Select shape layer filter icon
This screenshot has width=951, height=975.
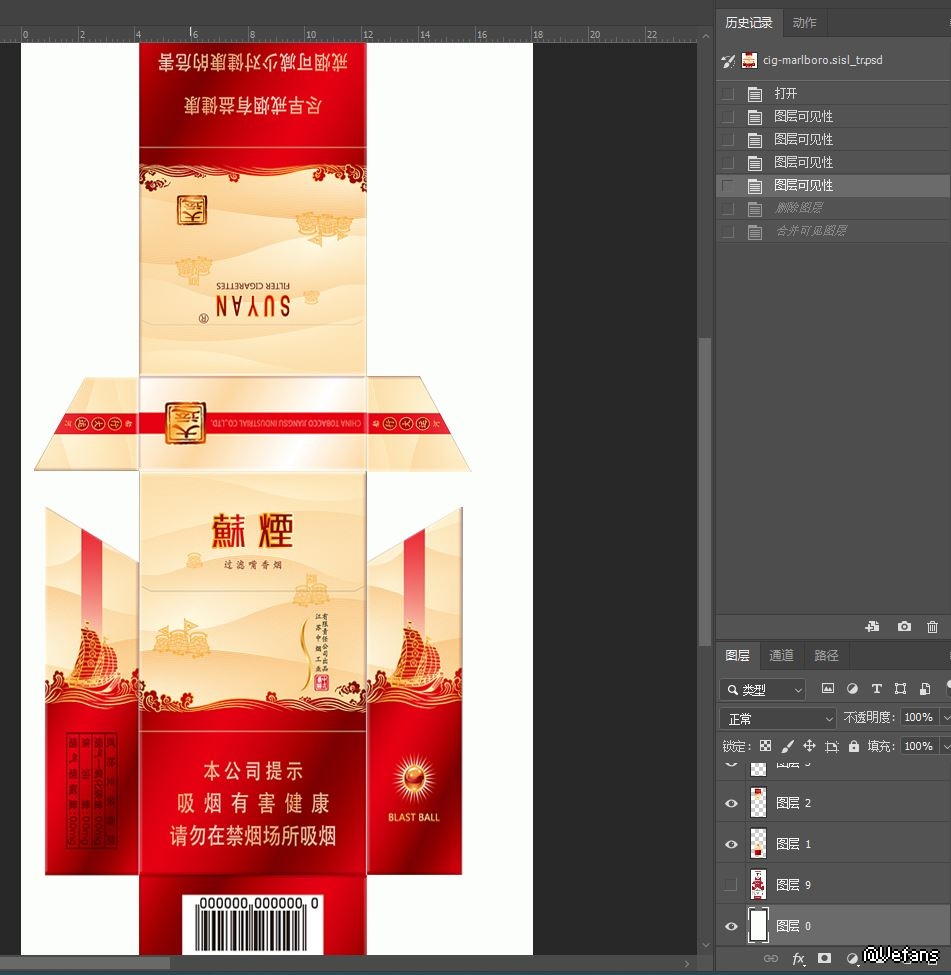pyautogui.click(x=900, y=688)
